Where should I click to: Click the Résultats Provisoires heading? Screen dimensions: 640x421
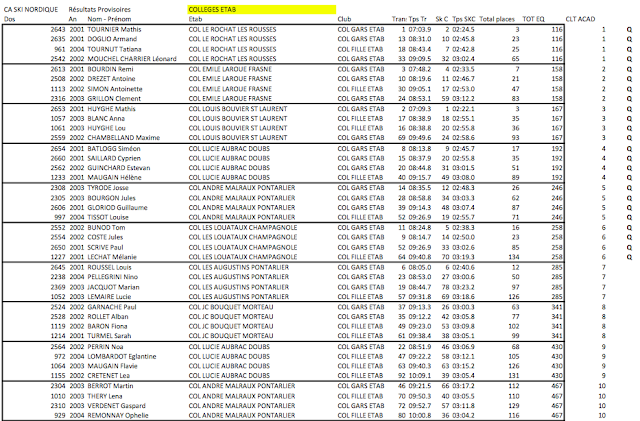point(100,9)
